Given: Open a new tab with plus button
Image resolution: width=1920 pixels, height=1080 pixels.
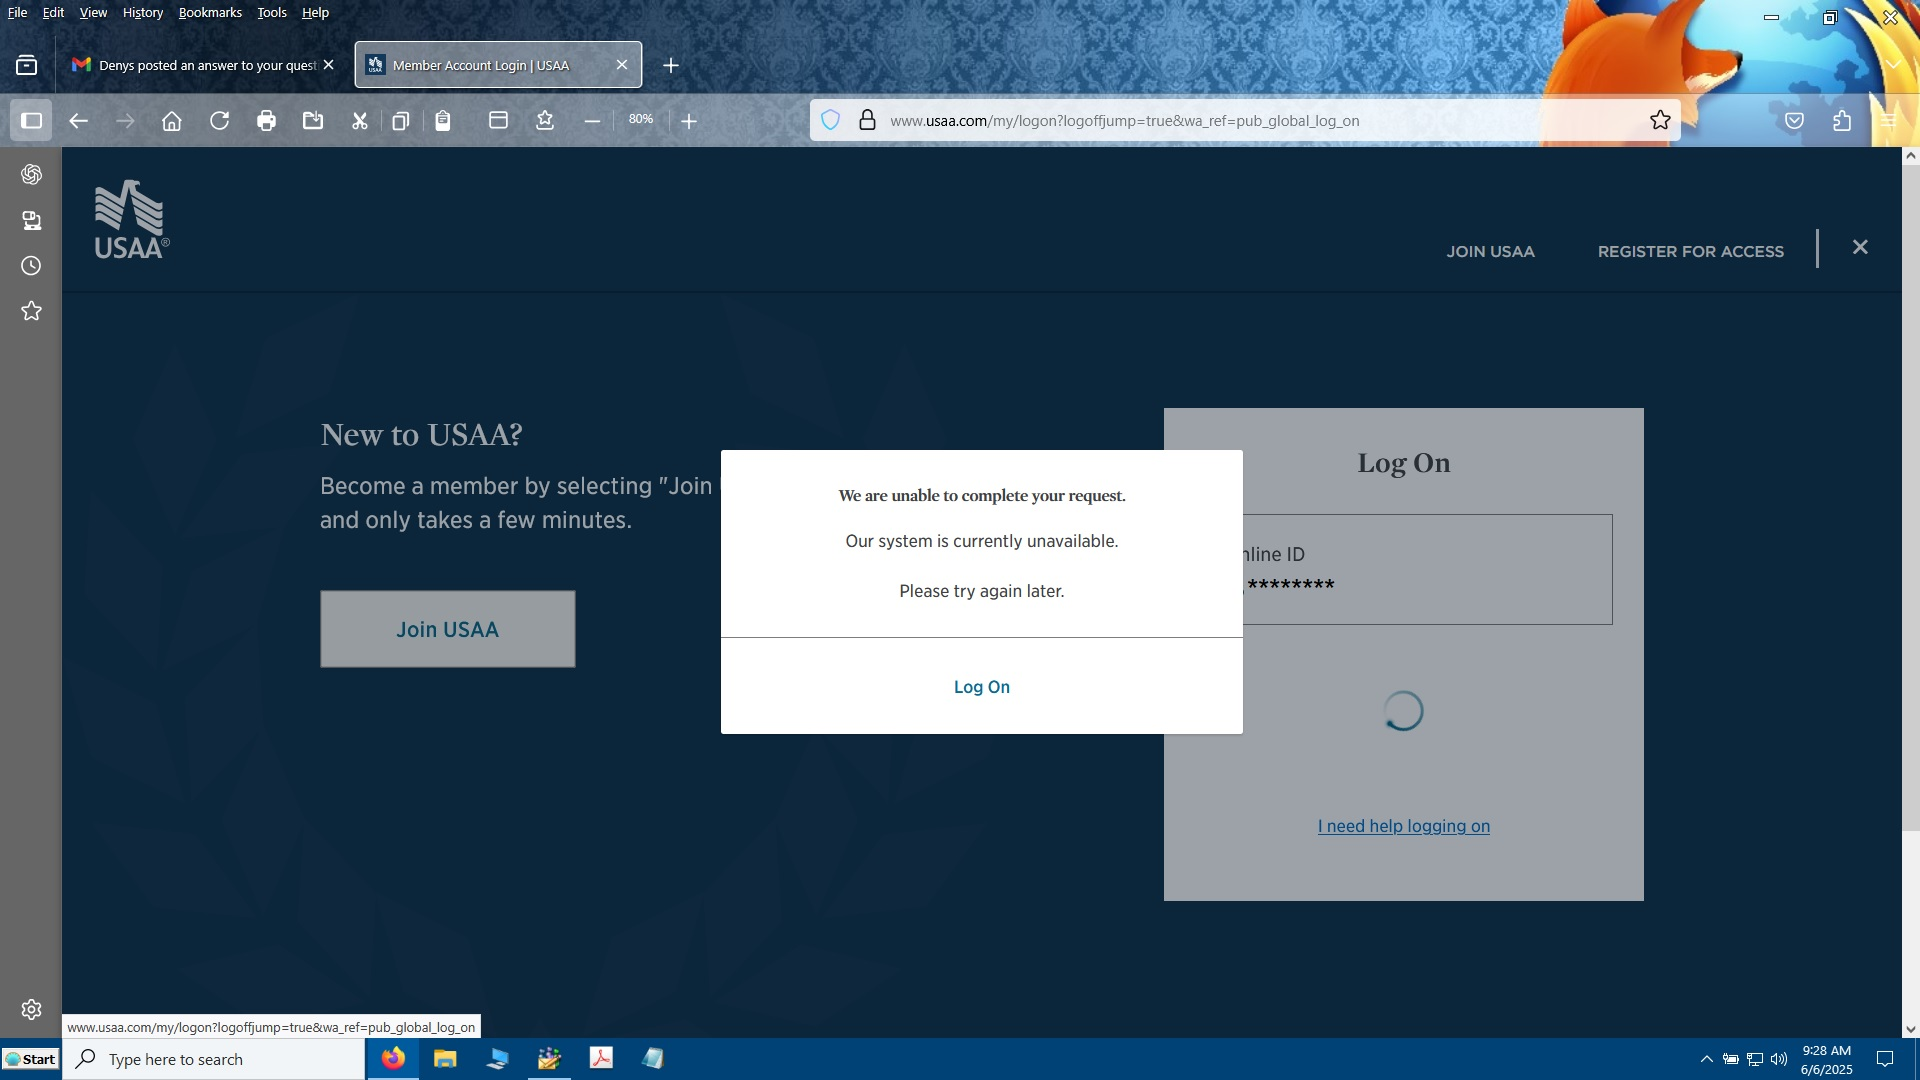Looking at the screenshot, I should pos(671,65).
